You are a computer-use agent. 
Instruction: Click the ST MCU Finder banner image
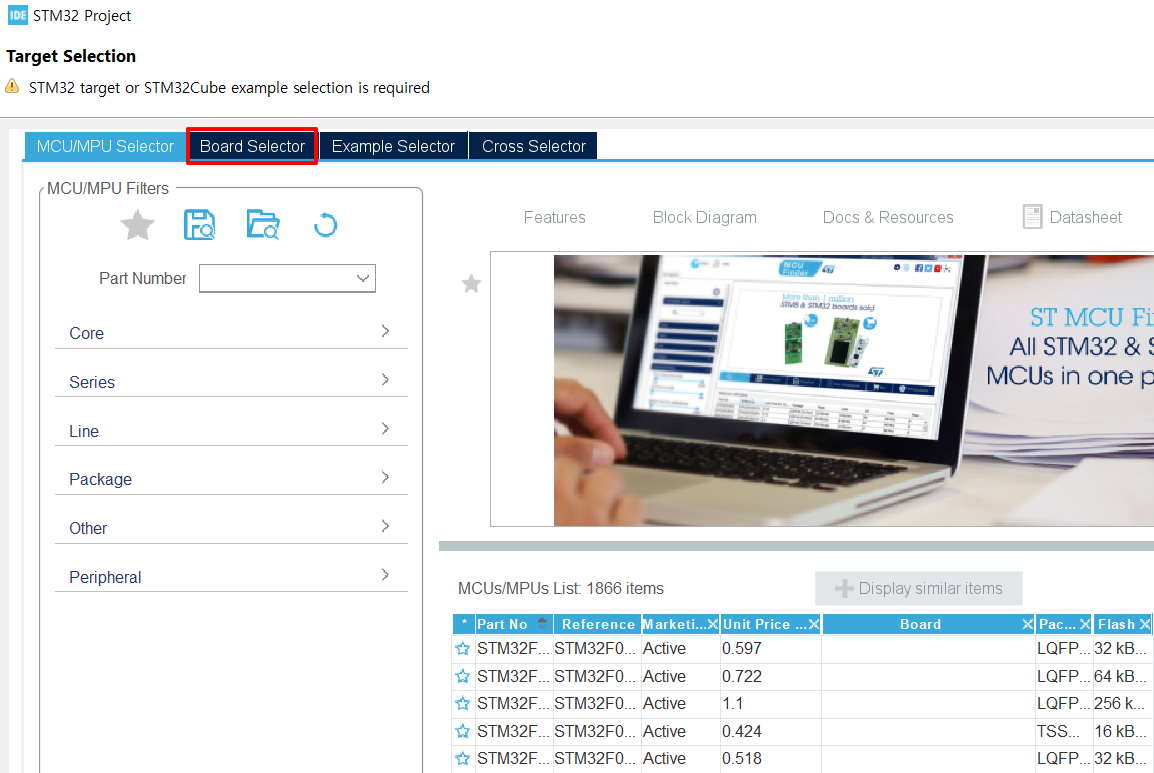tap(854, 390)
